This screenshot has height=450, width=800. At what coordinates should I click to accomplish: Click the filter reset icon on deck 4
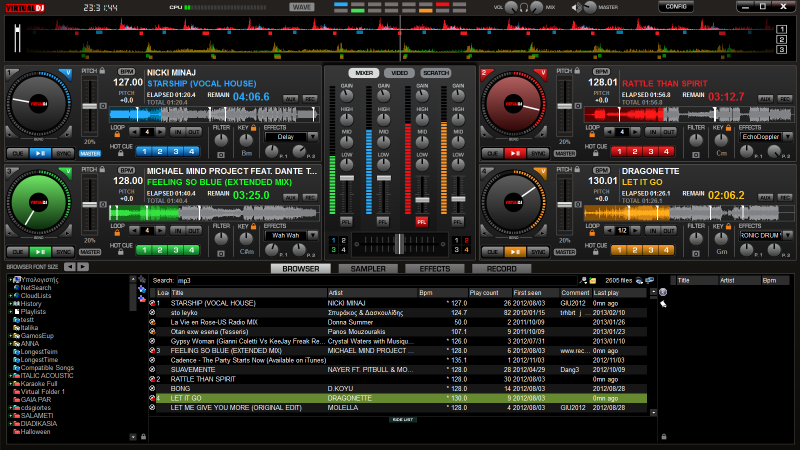(696, 253)
